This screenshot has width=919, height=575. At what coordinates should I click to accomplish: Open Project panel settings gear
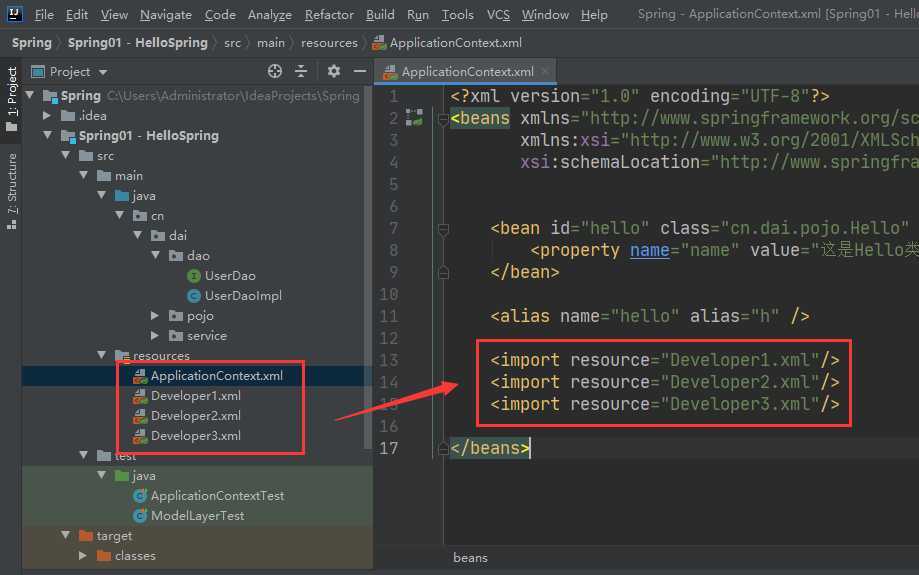(x=333, y=72)
